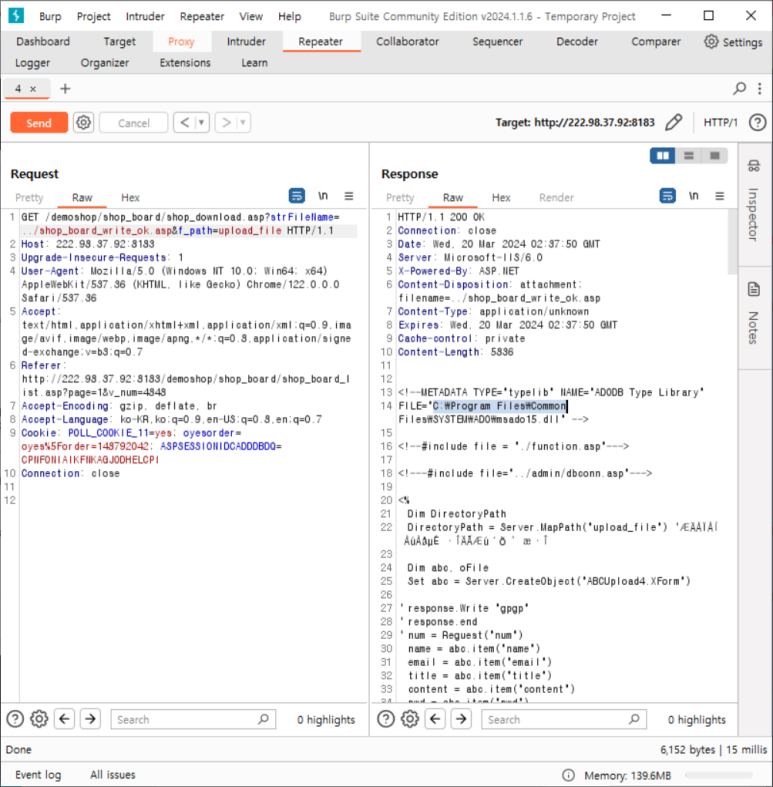The image size is (773, 787).
Task: Select the Request Hex view tab
Action: click(x=131, y=198)
